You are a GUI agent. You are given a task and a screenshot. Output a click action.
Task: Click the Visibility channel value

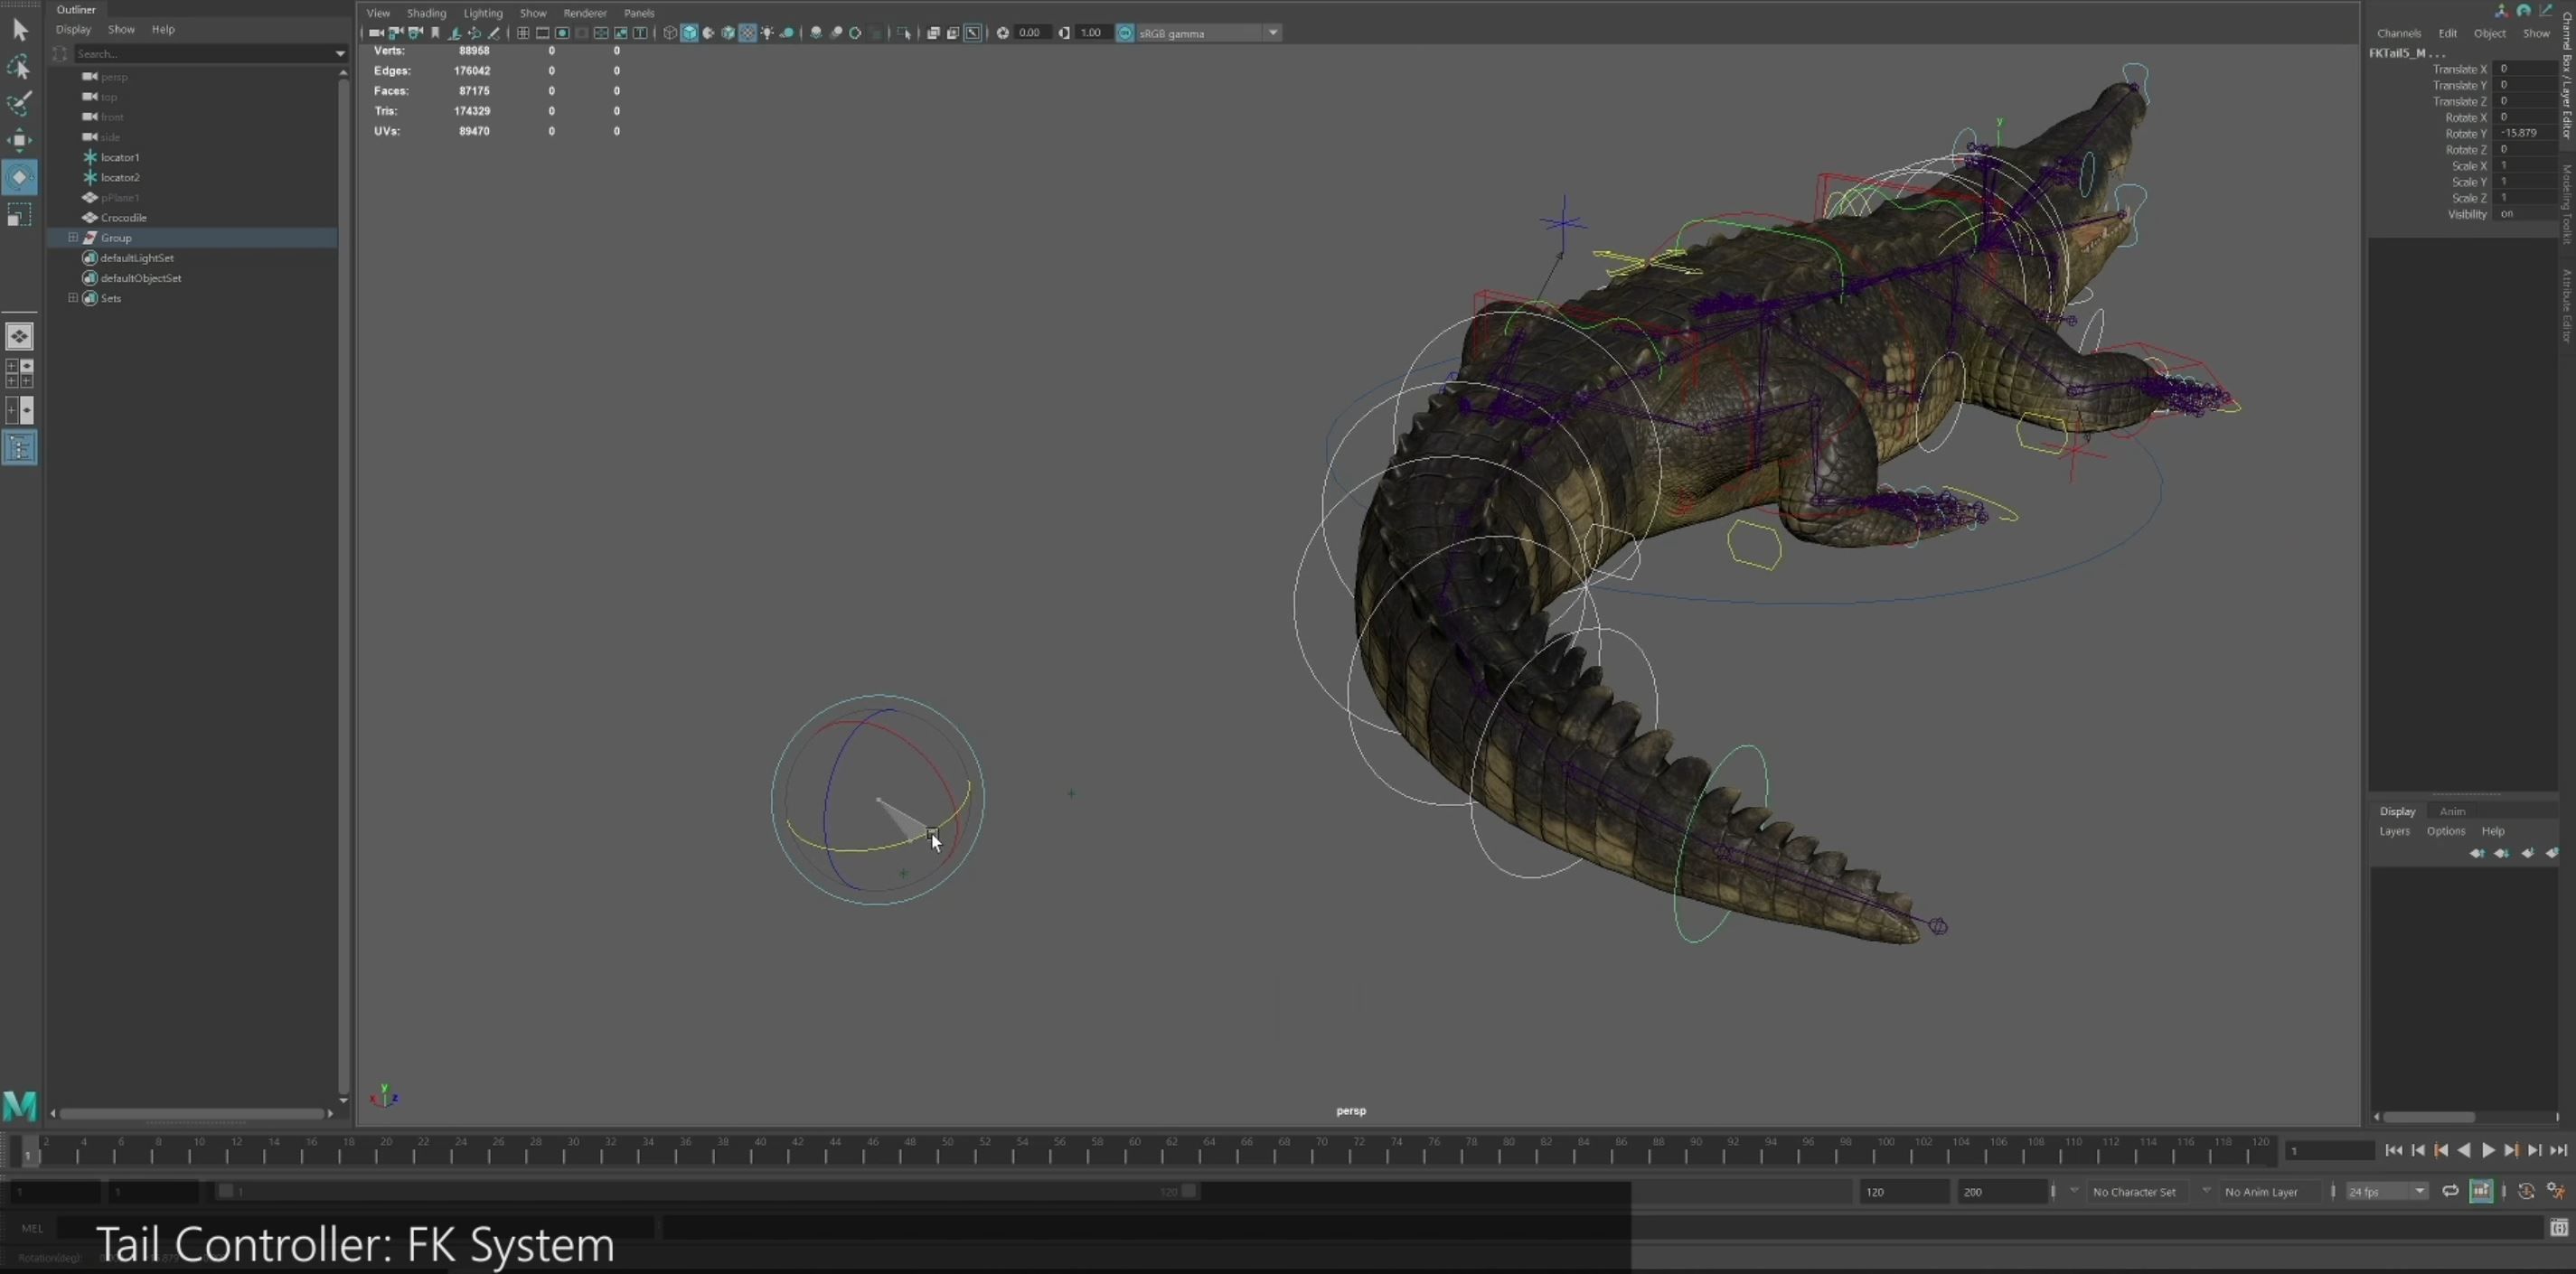(2527, 214)
